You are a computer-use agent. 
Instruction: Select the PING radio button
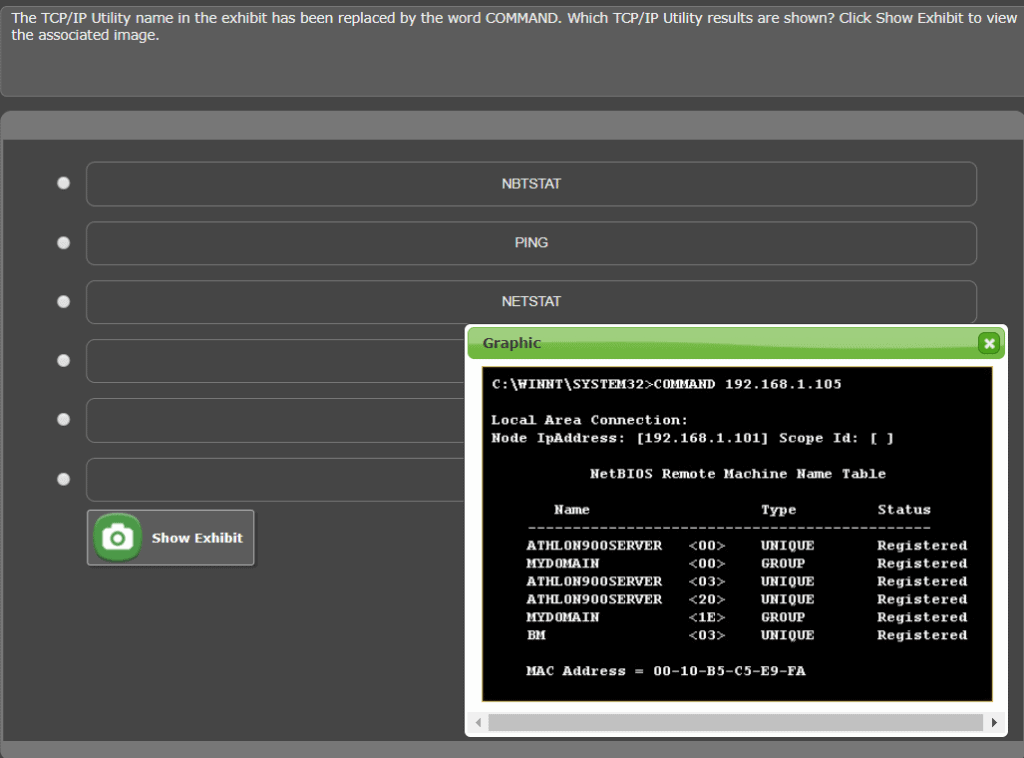tap(63, 243)
